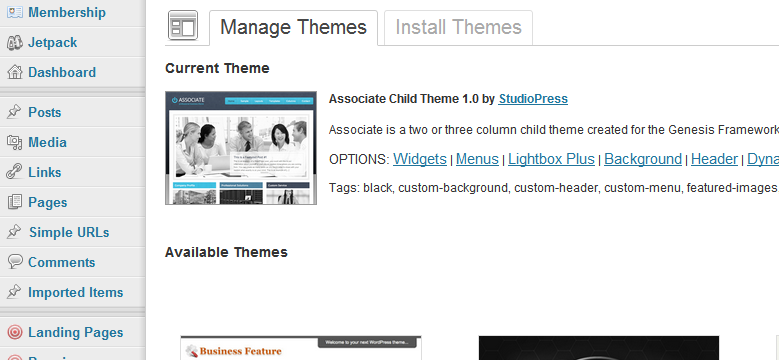Click the Comments speech bubble icon
This screenshot has height=360, width=779.
point(14,262)
